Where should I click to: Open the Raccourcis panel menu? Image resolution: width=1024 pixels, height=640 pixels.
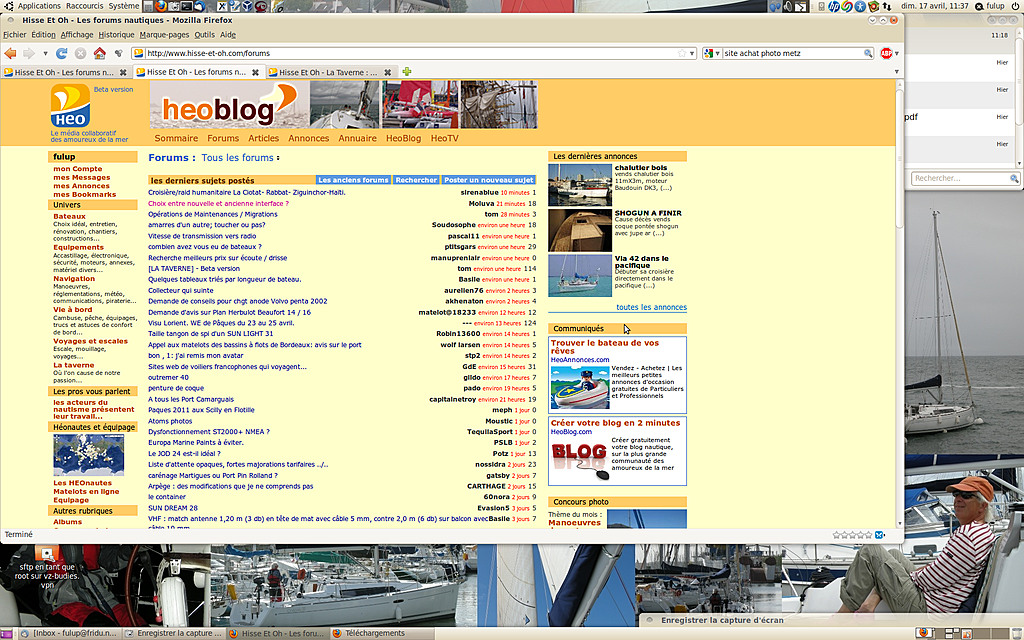(x=85, y=6)
